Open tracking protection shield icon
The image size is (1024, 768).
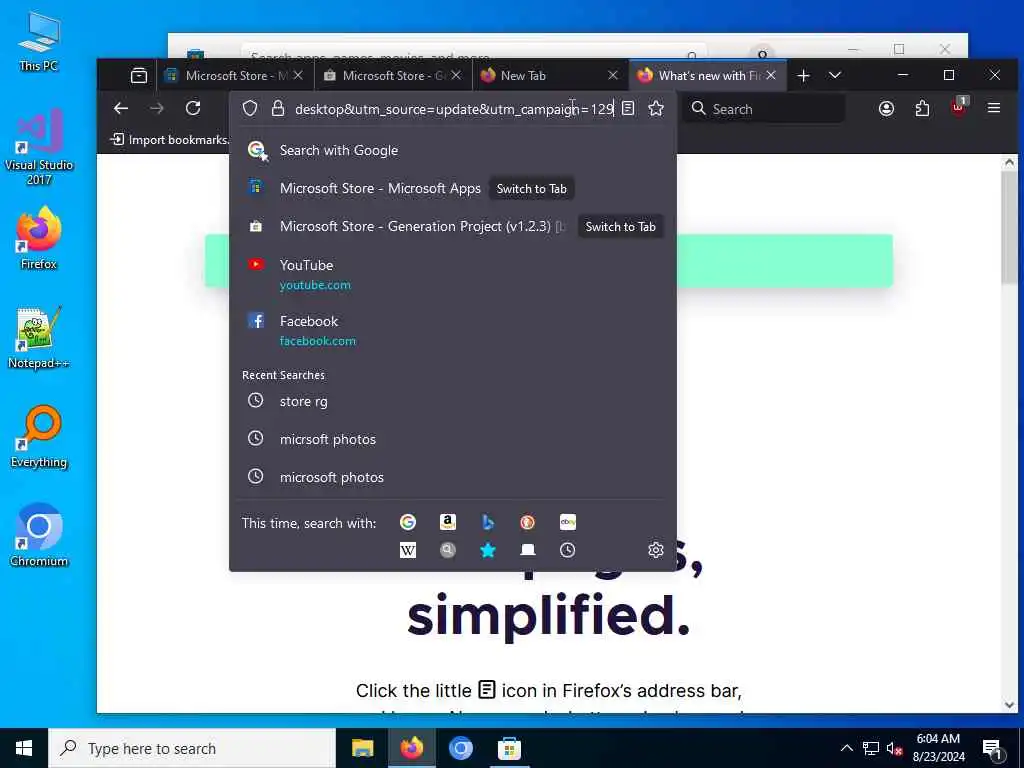click(x=249, y=108)
